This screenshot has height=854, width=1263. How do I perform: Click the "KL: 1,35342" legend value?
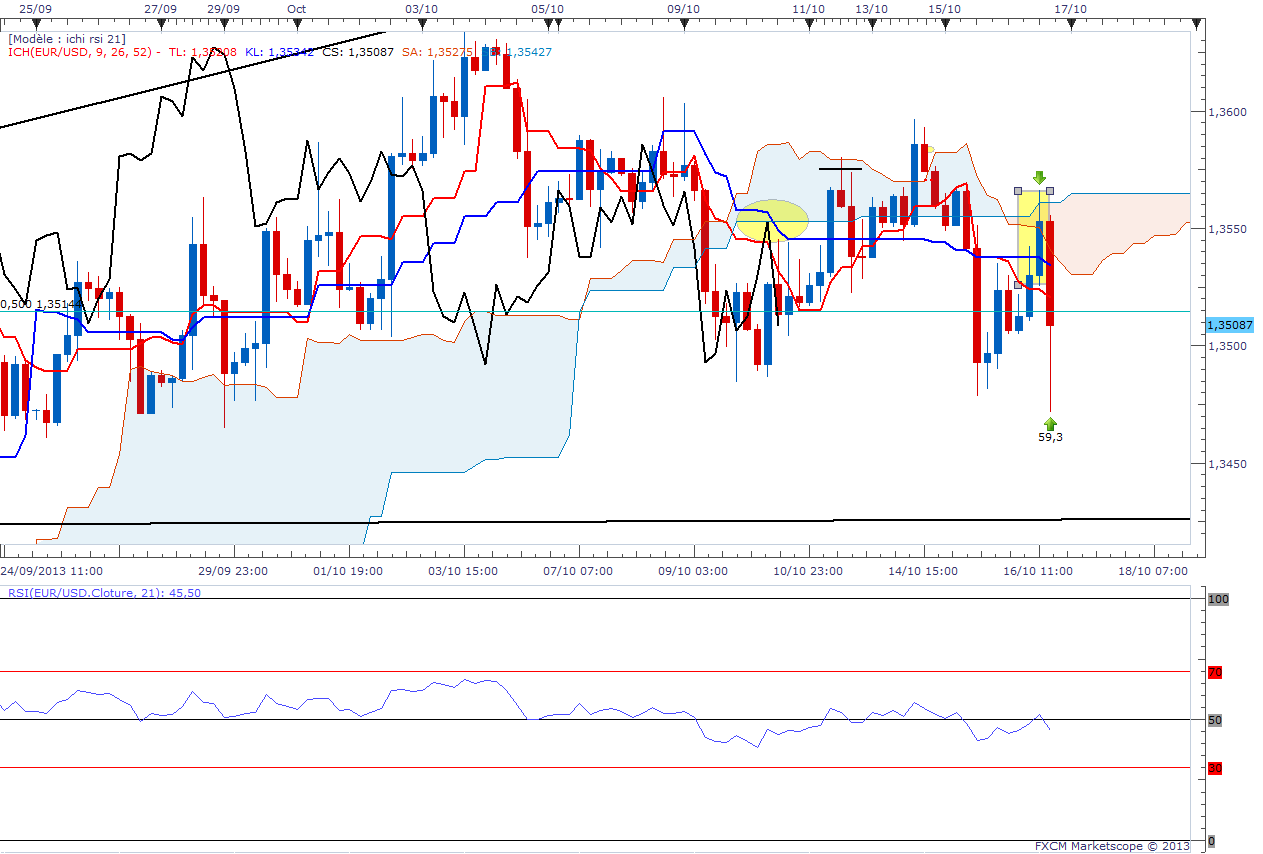tap(280, 52)
